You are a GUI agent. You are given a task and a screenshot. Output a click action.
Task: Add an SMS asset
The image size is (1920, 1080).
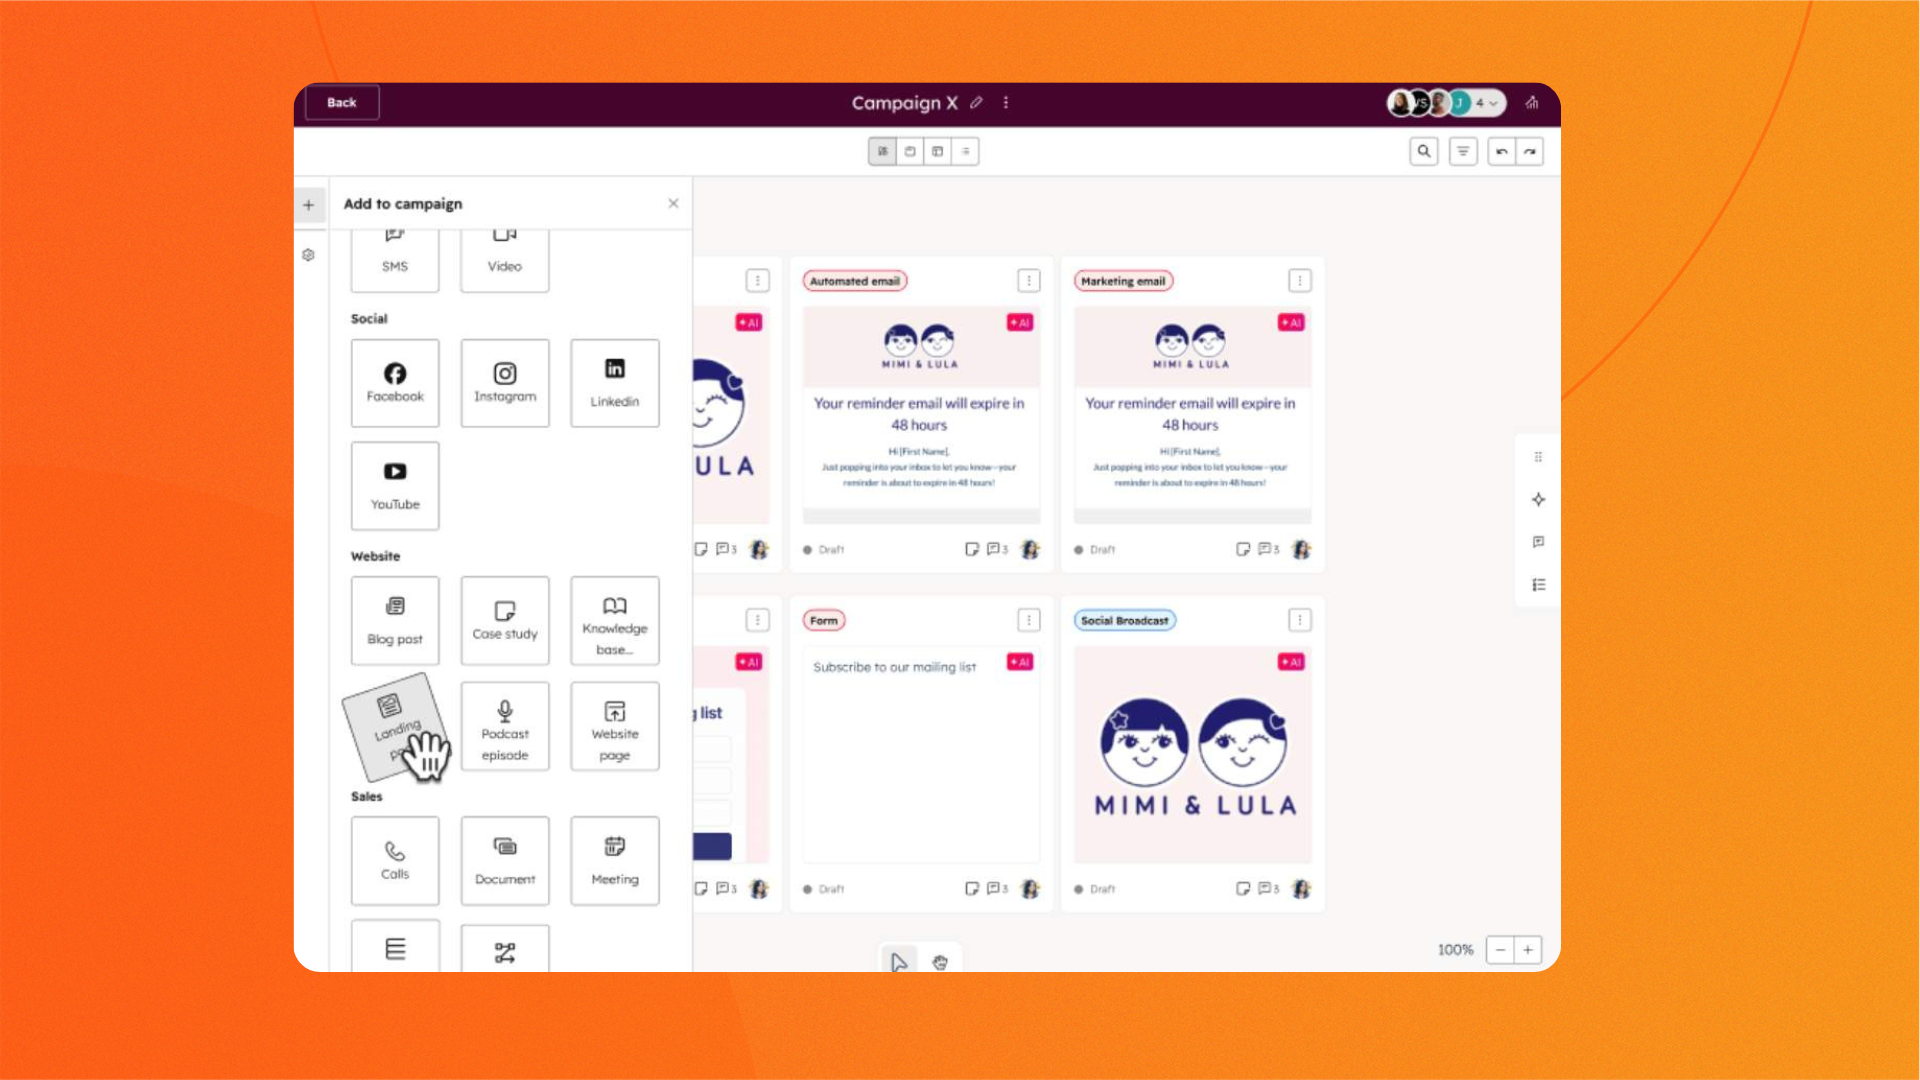click(395, 260)
